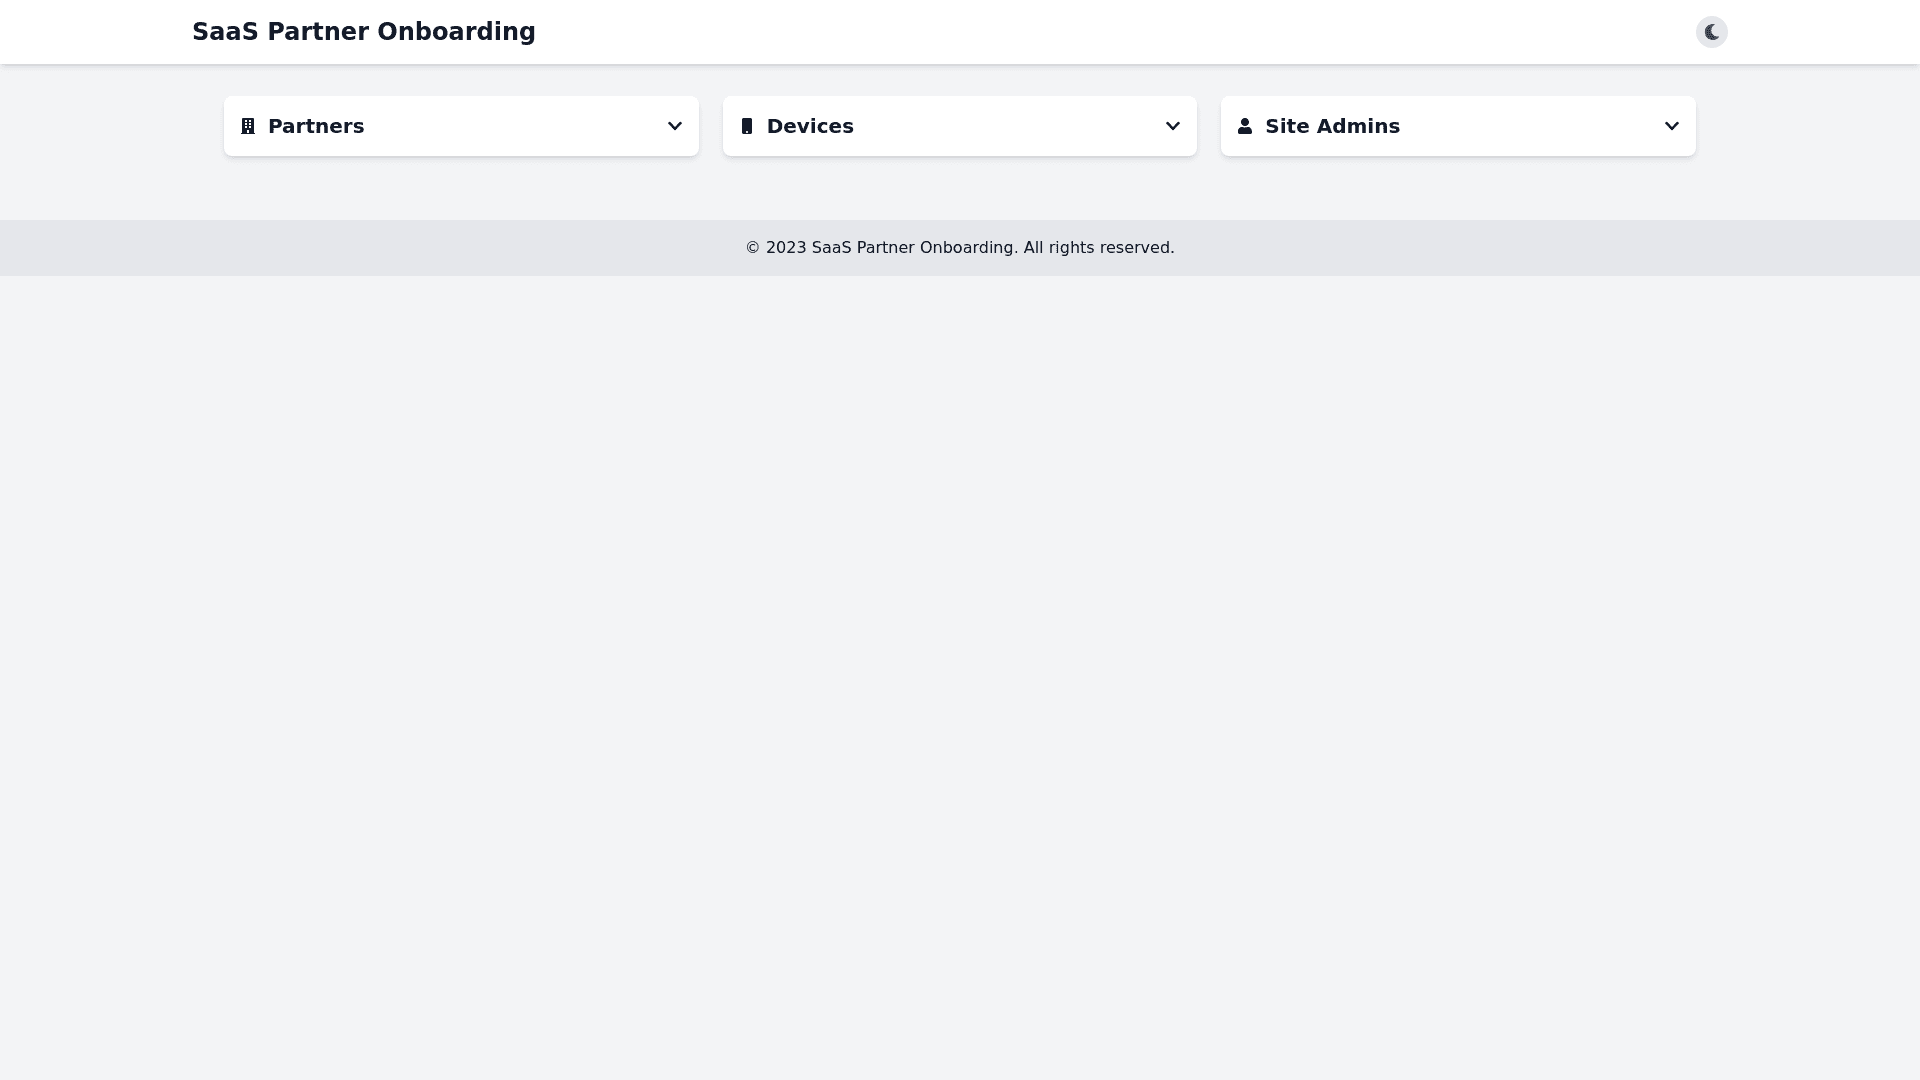Screen dimensions: 1920x1080
Task: Click empty middle area of Site Admins card
Action: pos(1530,126)
